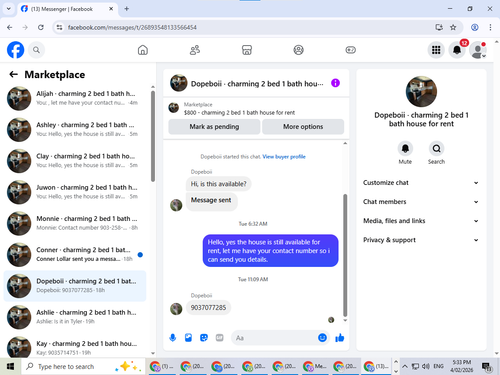Open the View buyer profile link
The height and width of the screenshot is (375, 500).
click(x=284, y=157)
